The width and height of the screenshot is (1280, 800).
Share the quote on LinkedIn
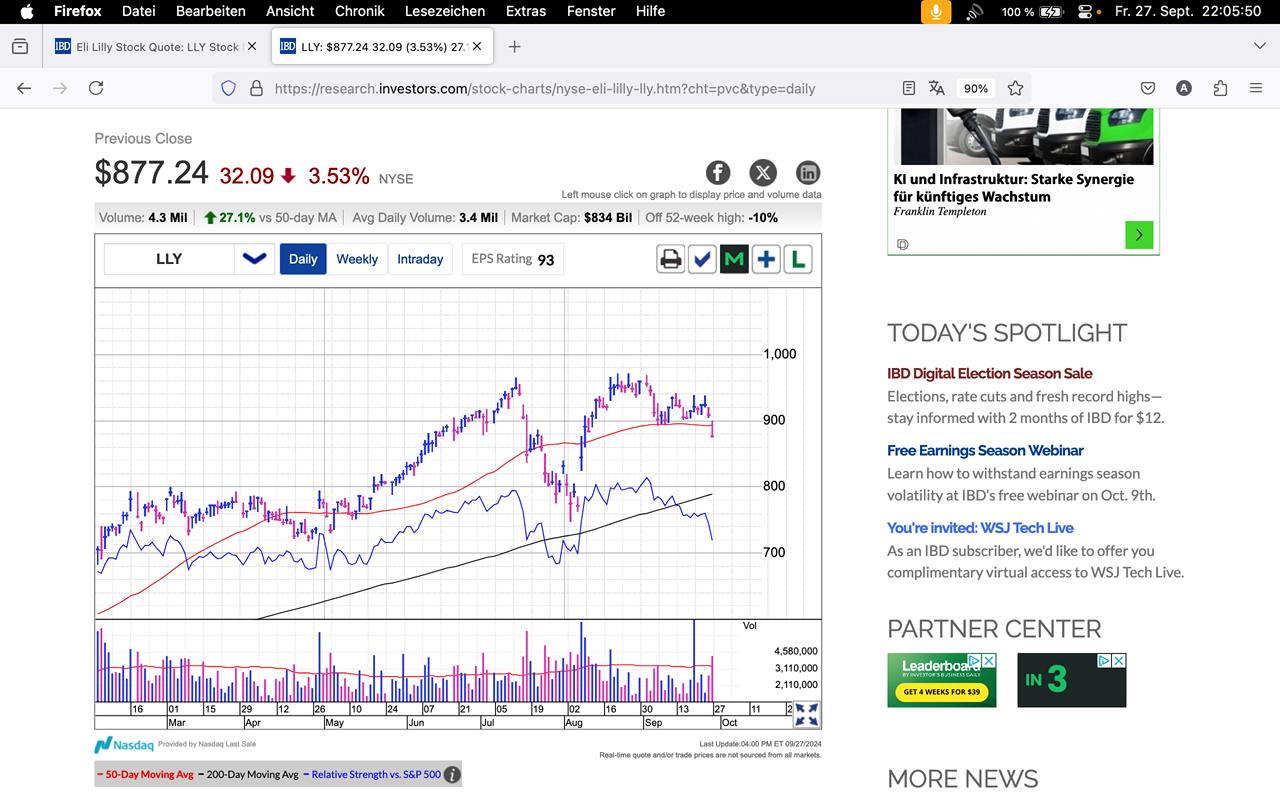(807, 172)
